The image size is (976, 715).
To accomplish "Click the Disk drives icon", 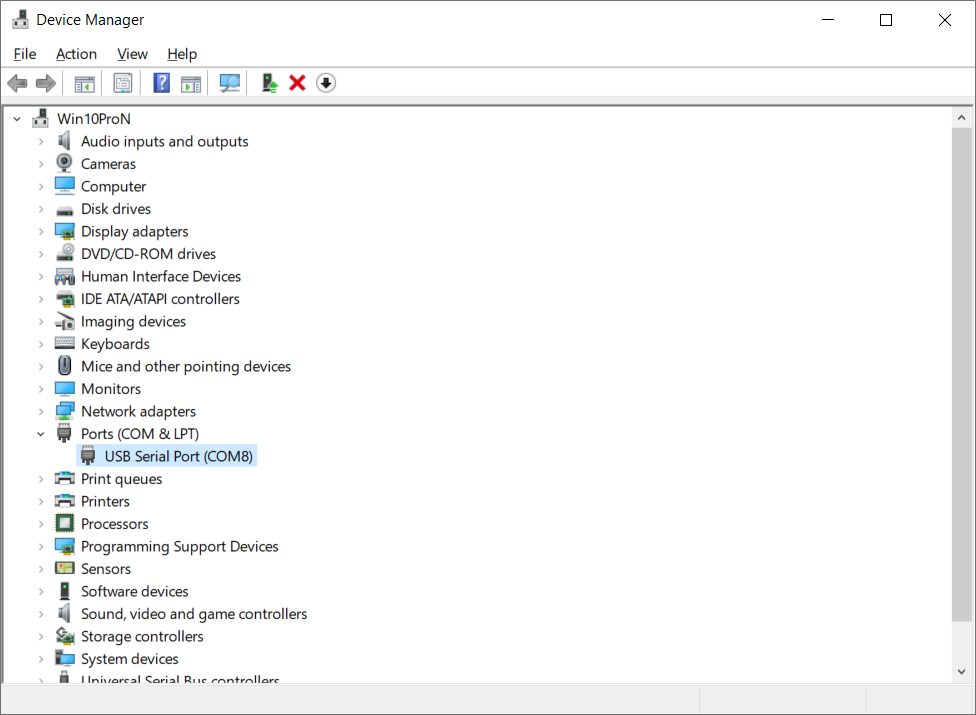I will [64, 210].
